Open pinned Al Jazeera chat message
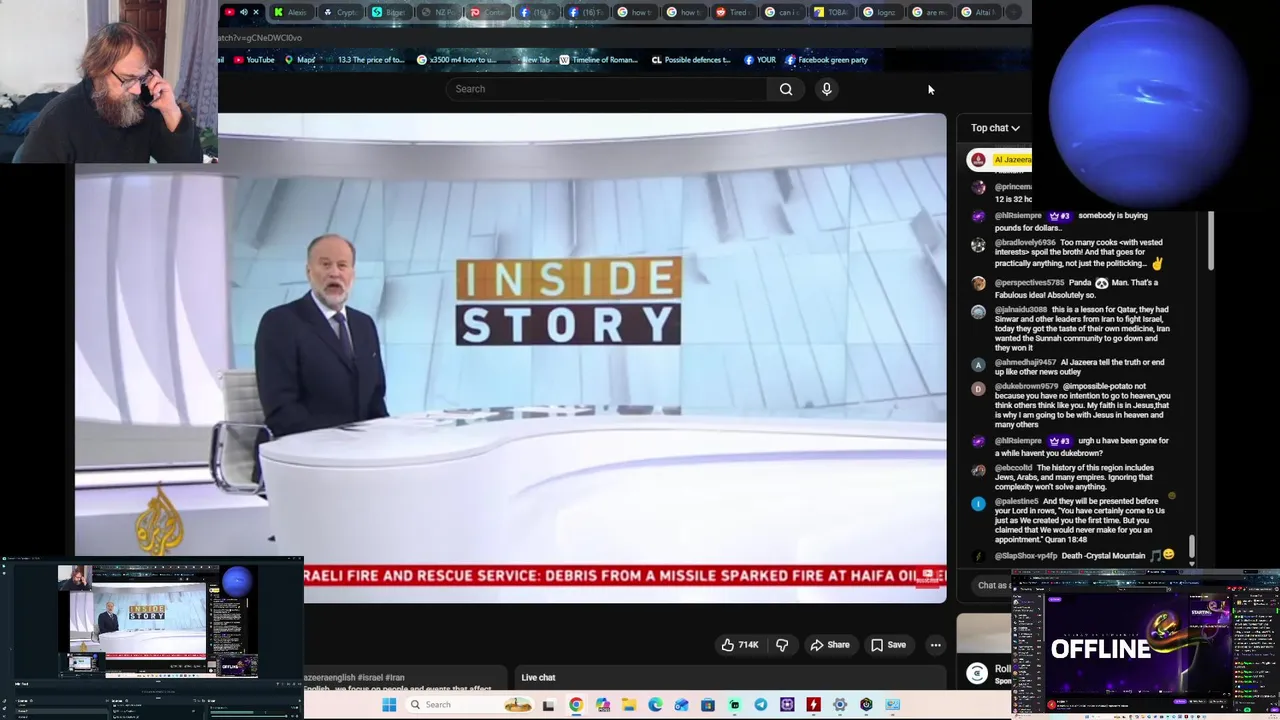 pos(999,160)
